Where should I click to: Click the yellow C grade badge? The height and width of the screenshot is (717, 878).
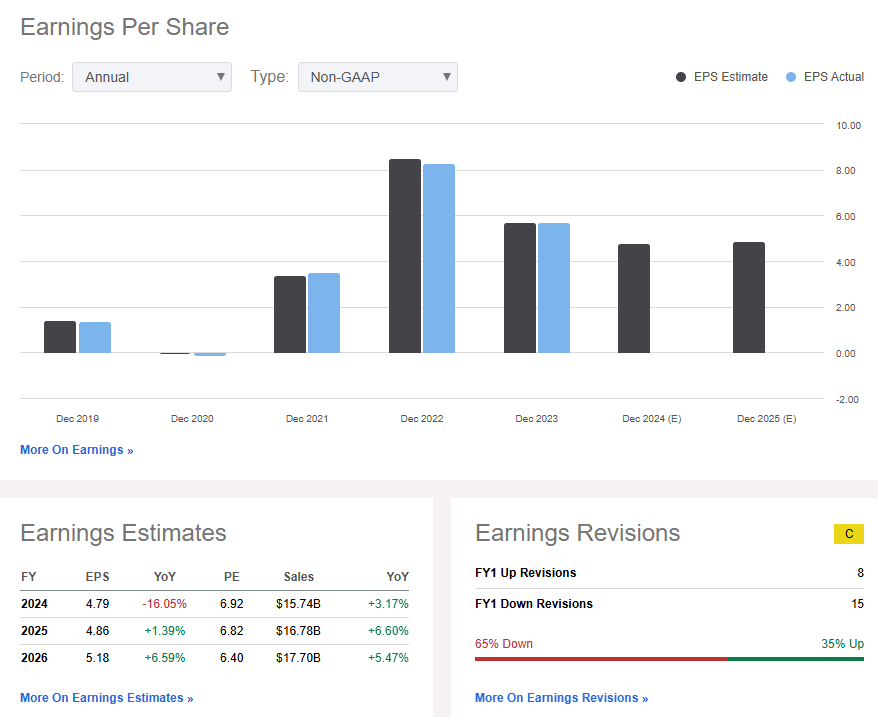pos(848,534)
